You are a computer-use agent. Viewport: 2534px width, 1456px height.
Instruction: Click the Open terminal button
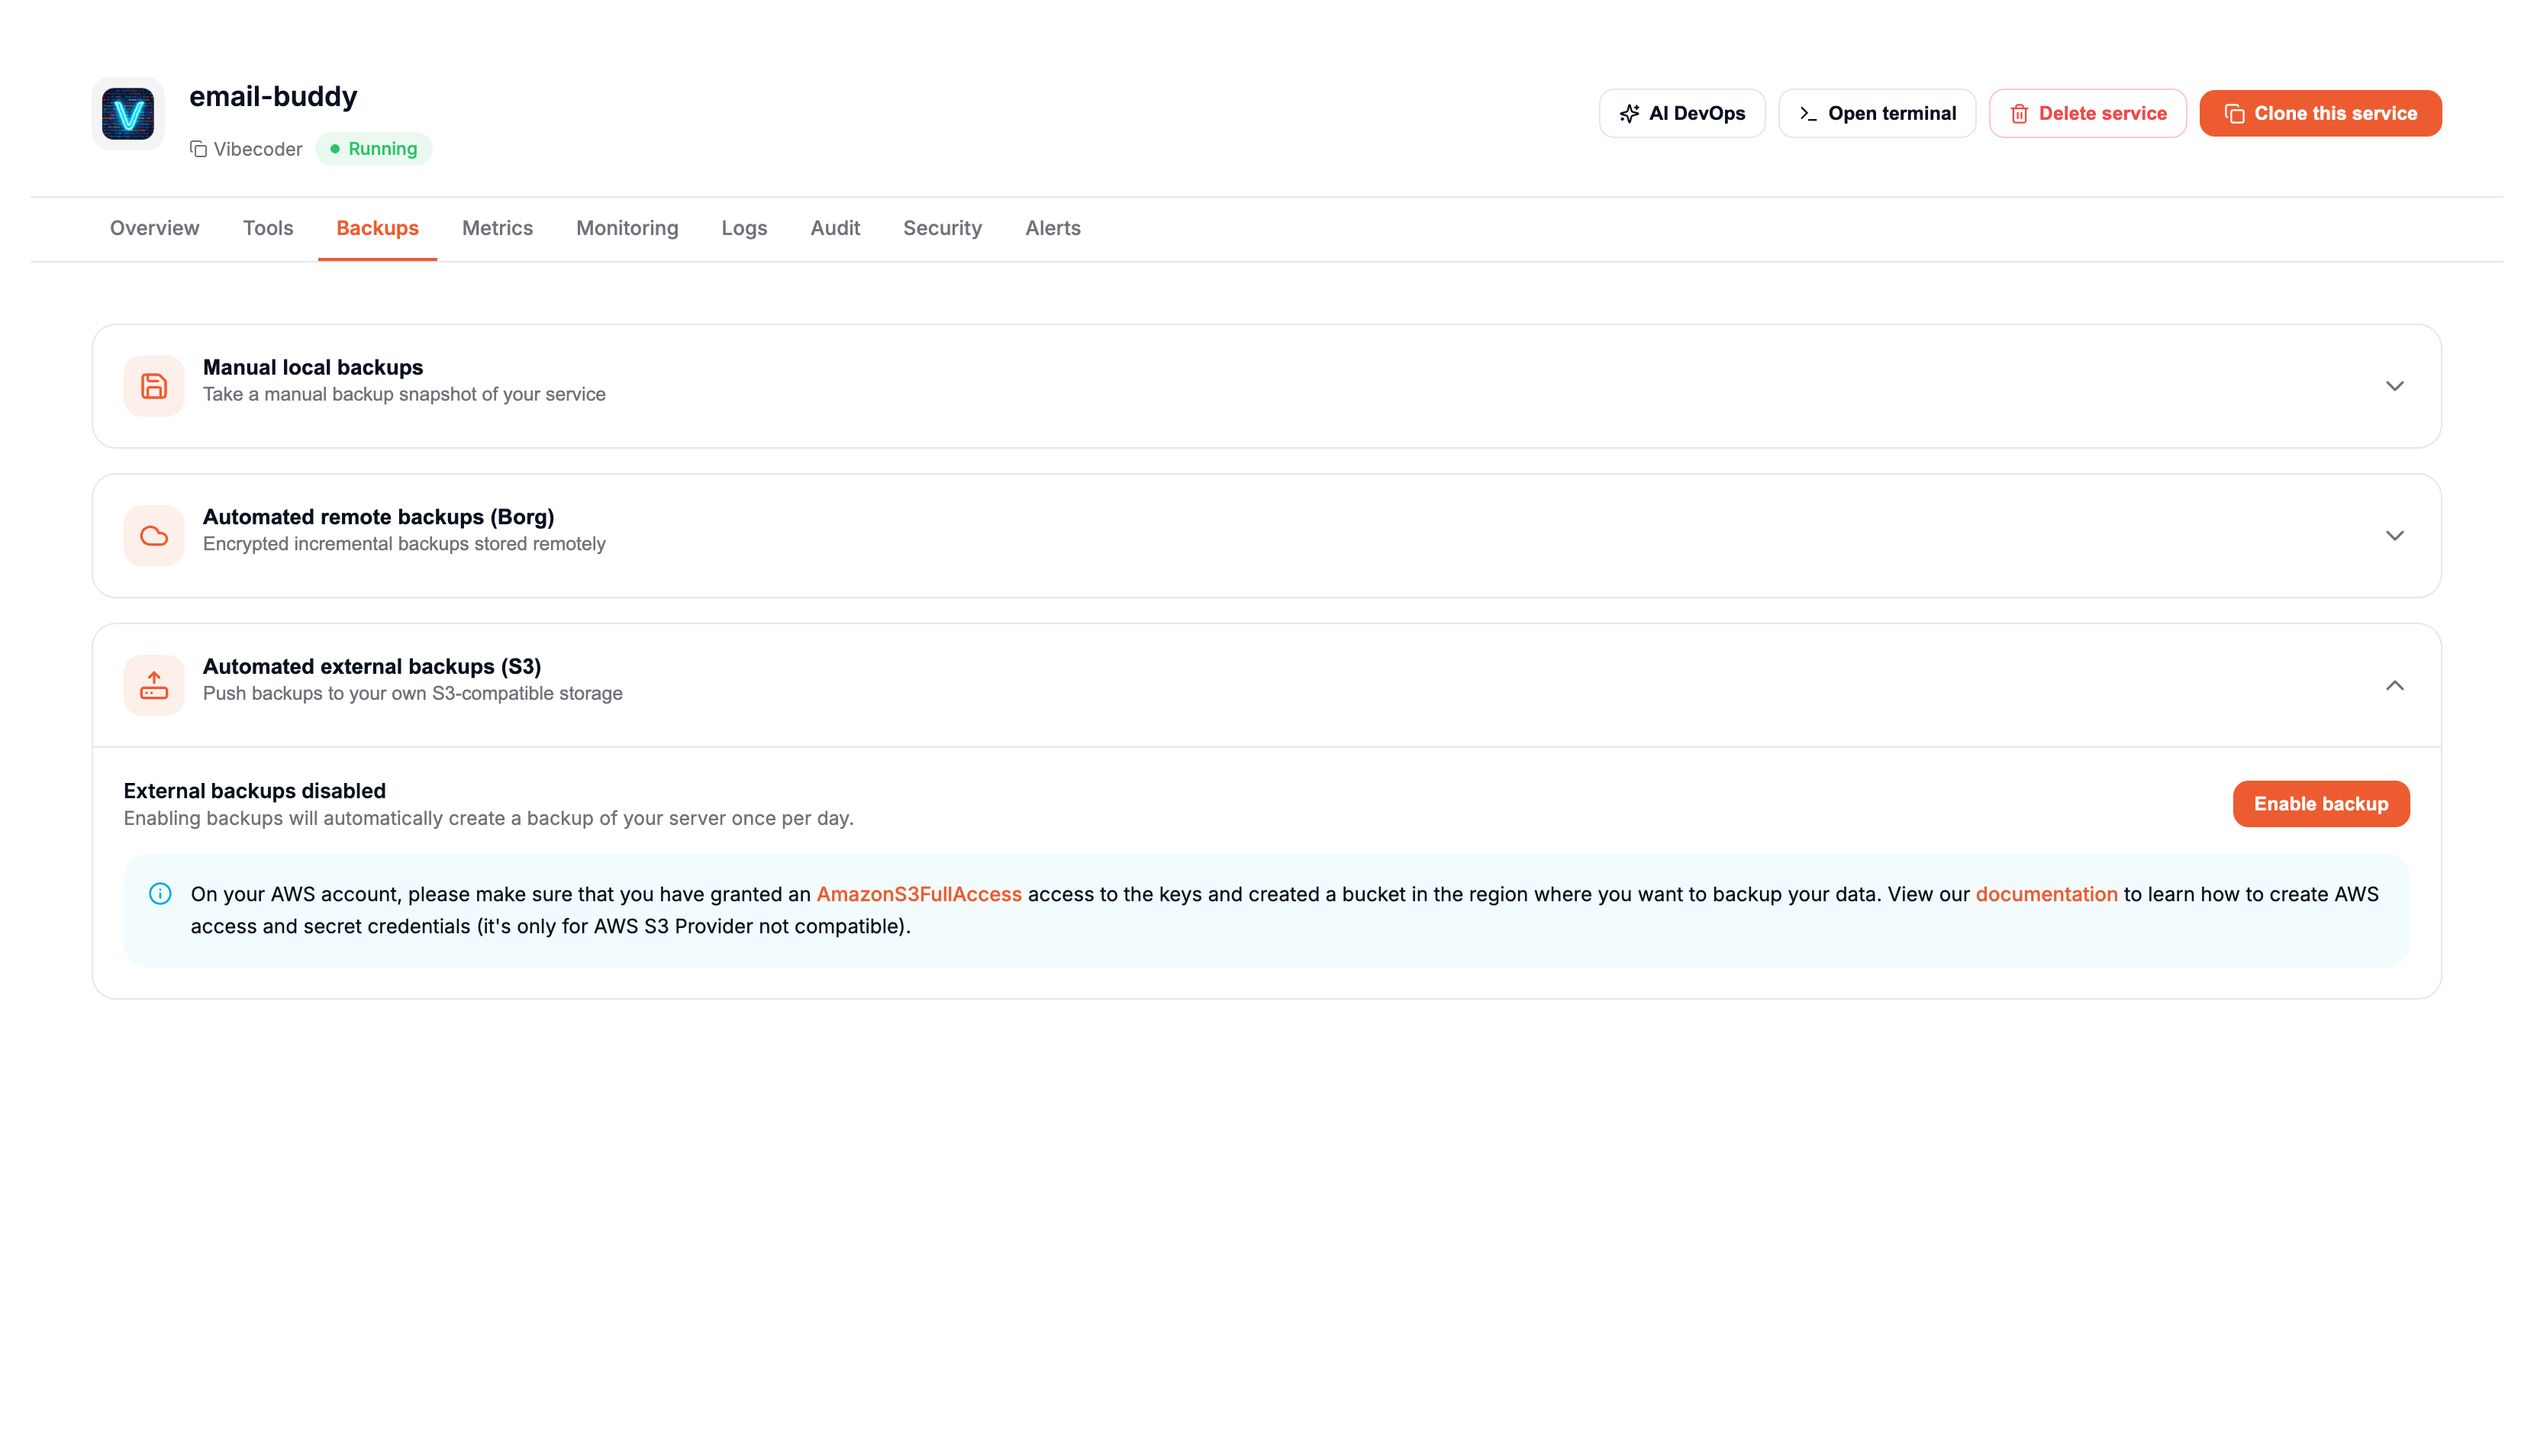[1877, 113]
